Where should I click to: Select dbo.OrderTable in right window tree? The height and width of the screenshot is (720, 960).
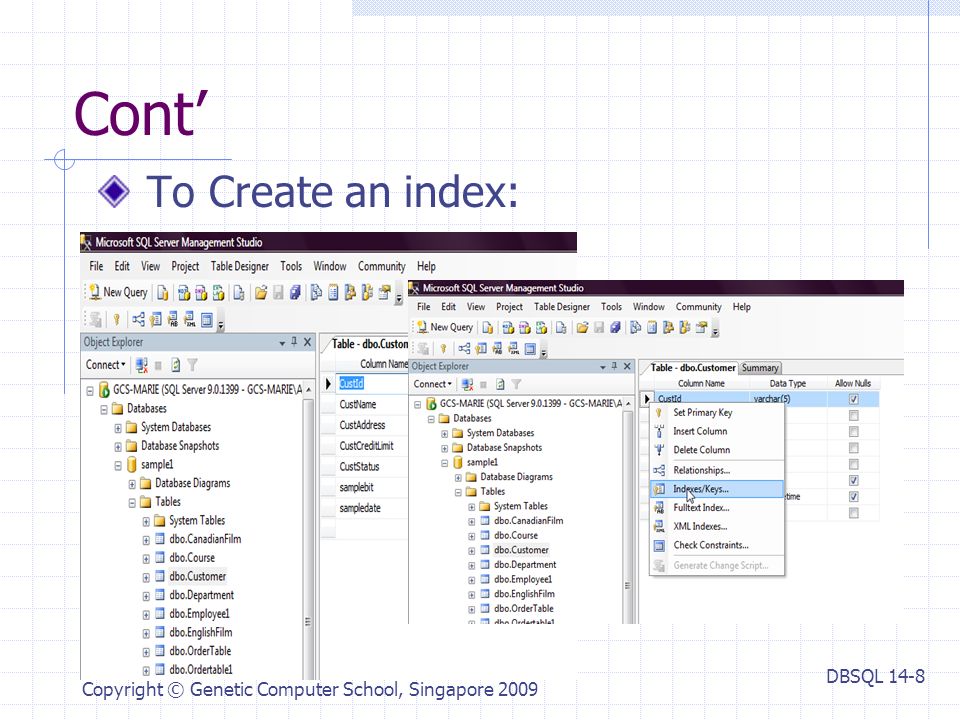coord(523,609)
